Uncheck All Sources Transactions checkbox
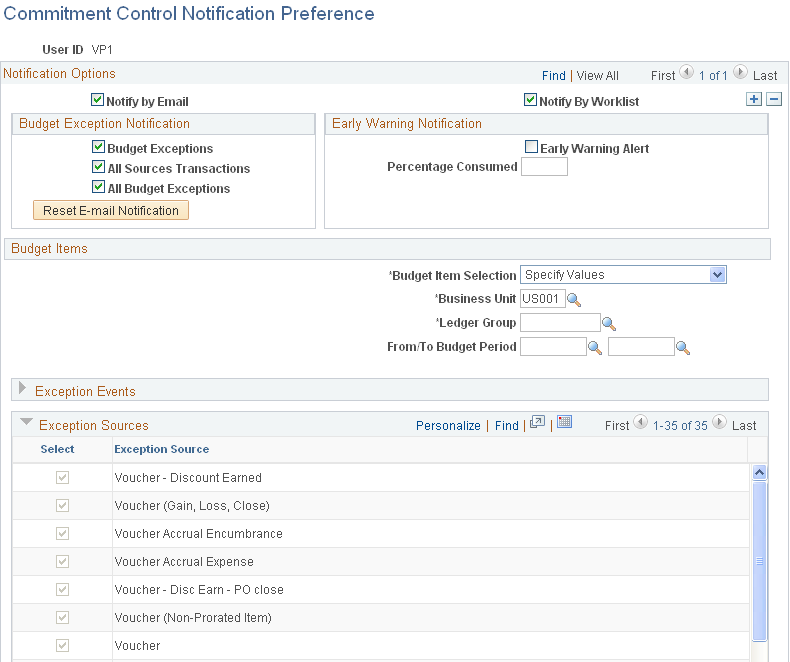Screen dimensions: 790x662 coord(98,167)
